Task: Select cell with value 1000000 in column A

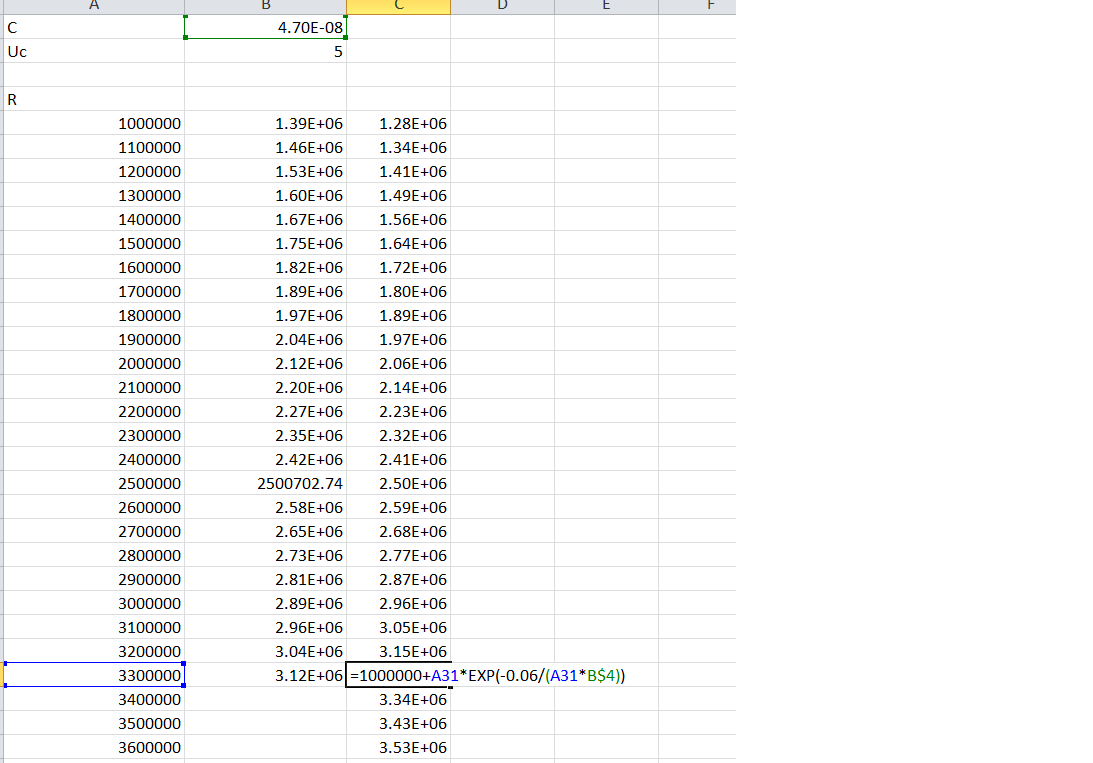Action: [x=94, y=123]
